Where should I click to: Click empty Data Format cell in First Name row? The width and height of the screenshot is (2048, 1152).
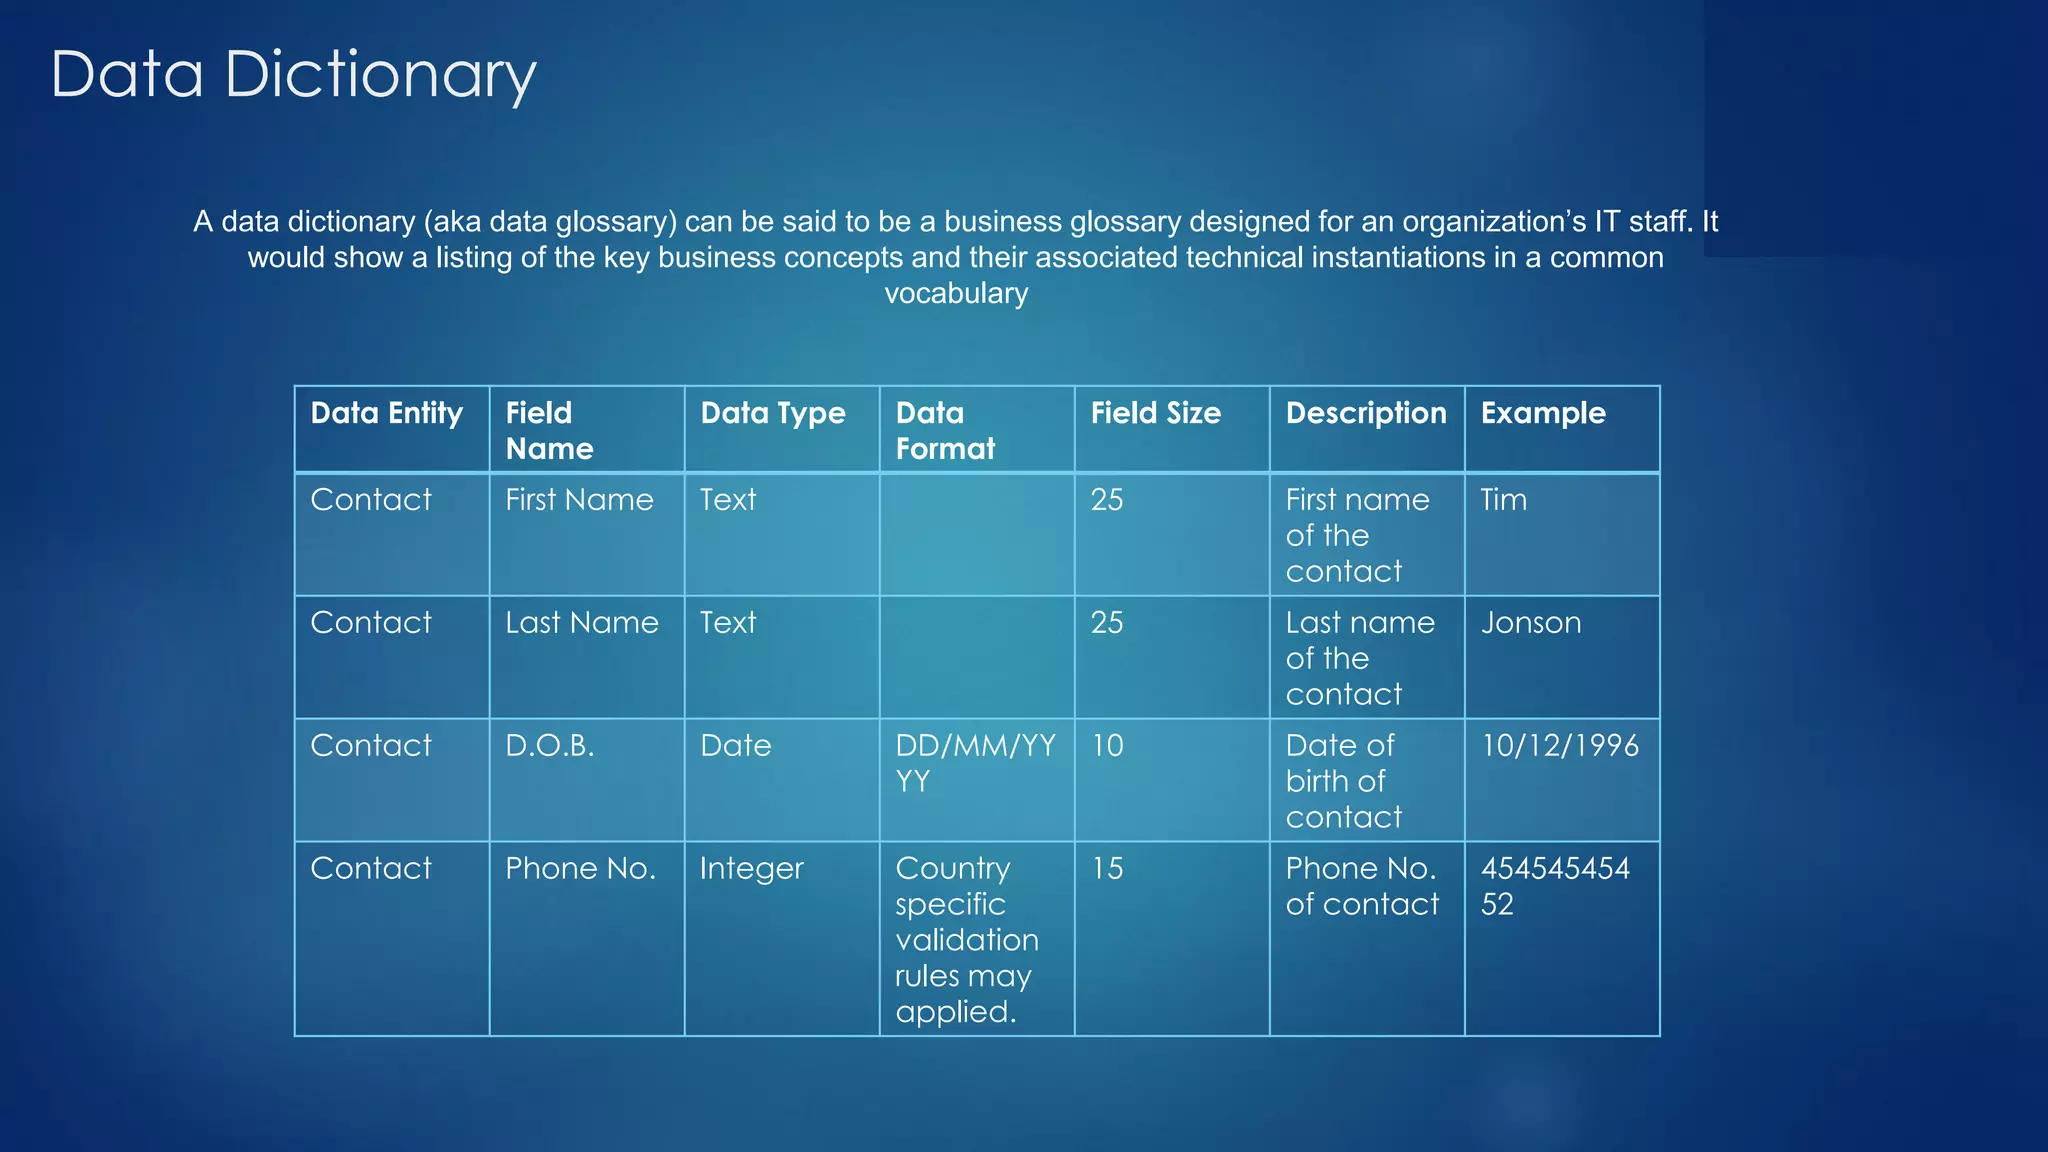977,535
